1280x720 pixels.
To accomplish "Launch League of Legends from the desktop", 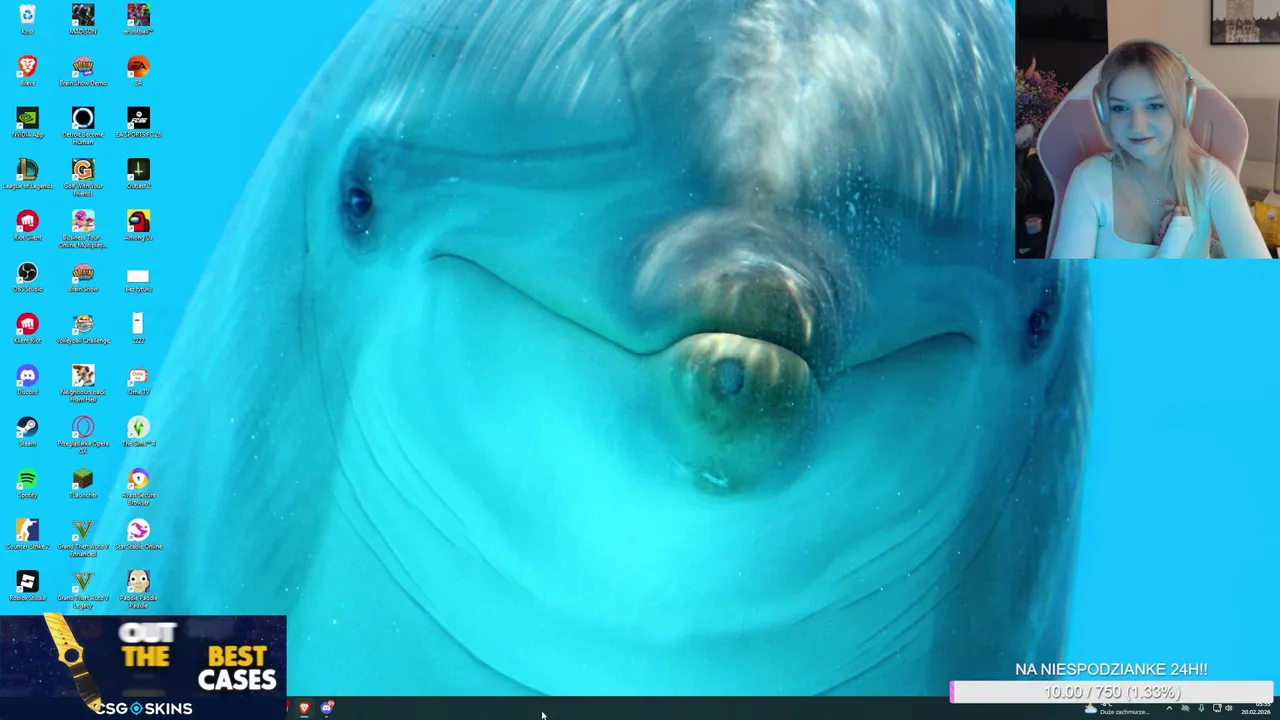I will 27,173.
